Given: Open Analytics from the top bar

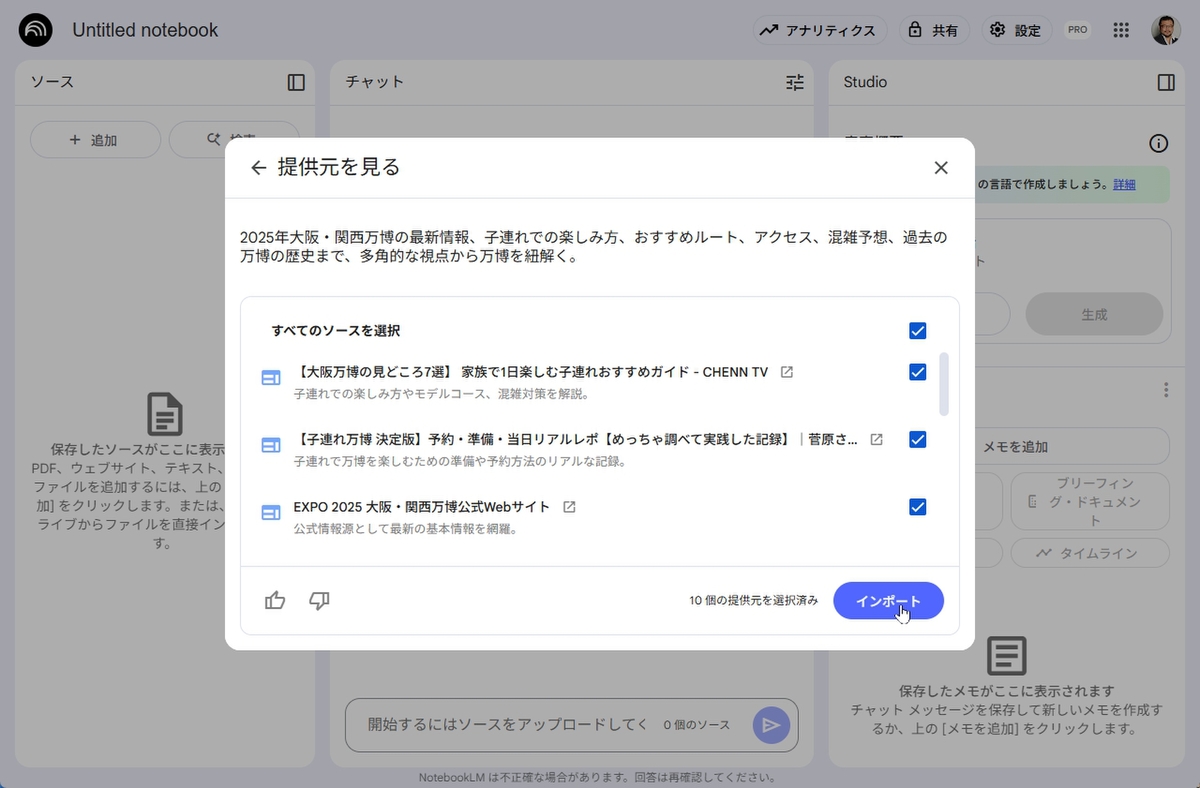Looking at the screenshot, I should [820, 30].
